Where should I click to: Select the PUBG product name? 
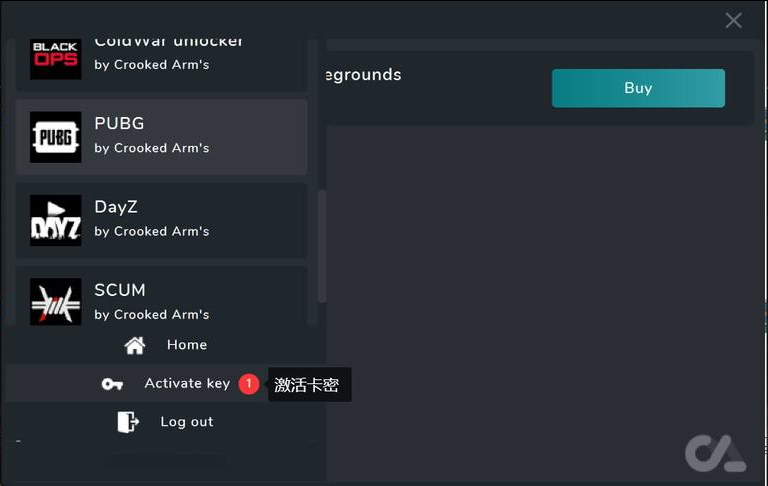pyautogui.click(x=119, y=123)
